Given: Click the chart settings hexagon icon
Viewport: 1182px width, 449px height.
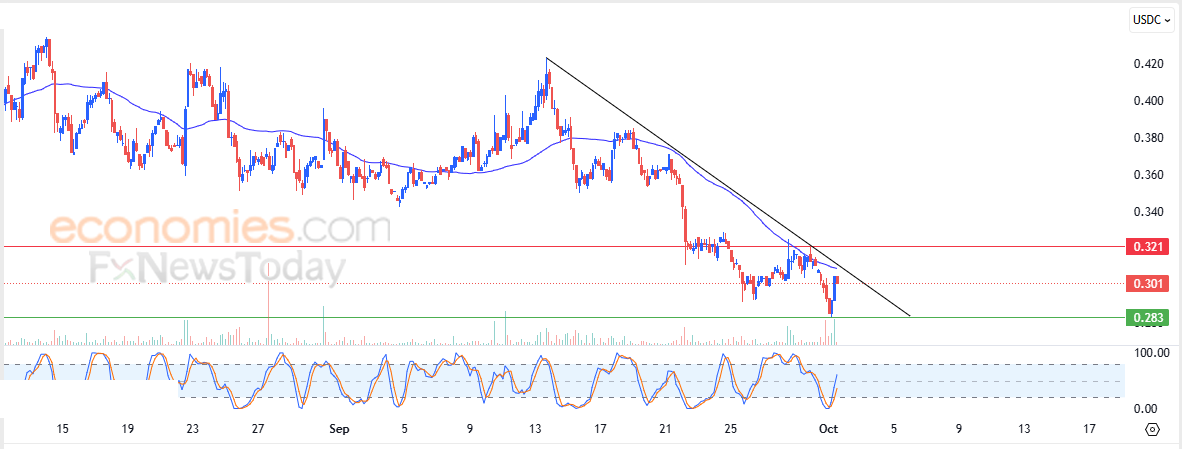Looking at the screenshot, I should (1152, 430).
